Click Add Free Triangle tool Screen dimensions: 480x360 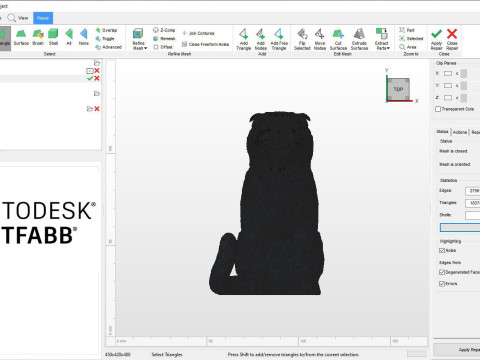coord(279,39)
